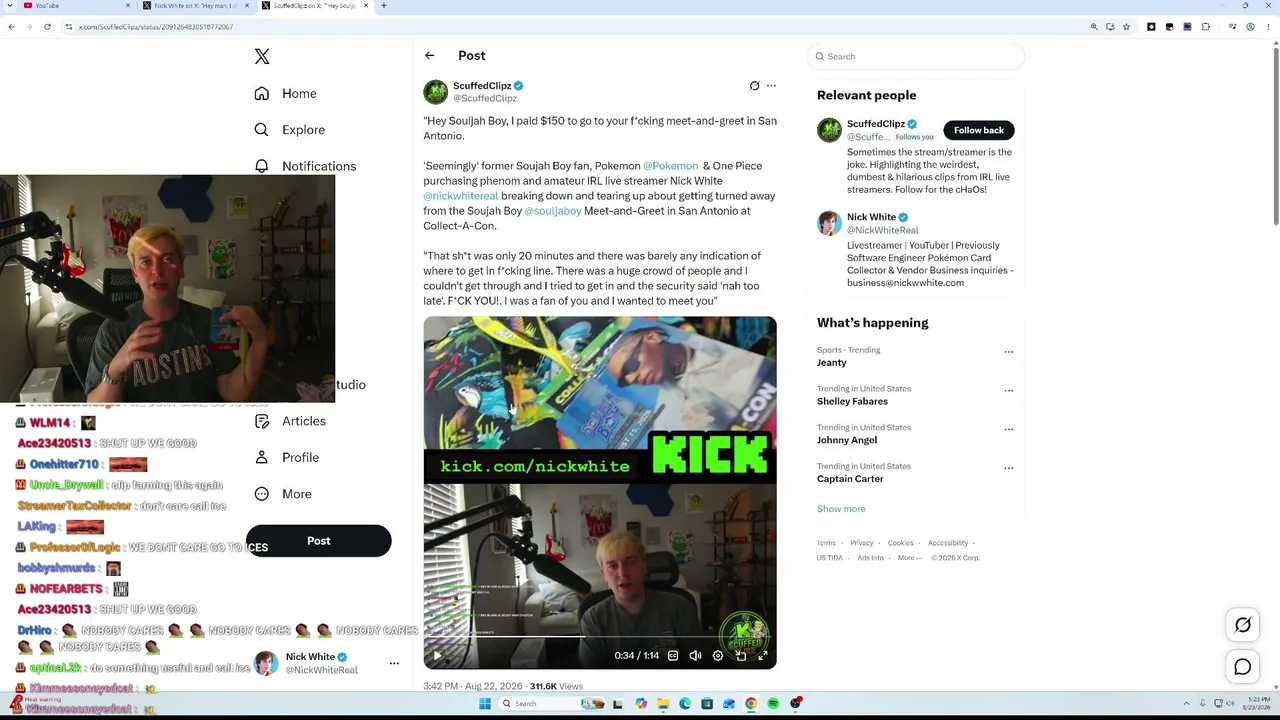Viewport: 1280px width, 720px height.
Task: Open floating messages chat button
Action: point(1243,668)
